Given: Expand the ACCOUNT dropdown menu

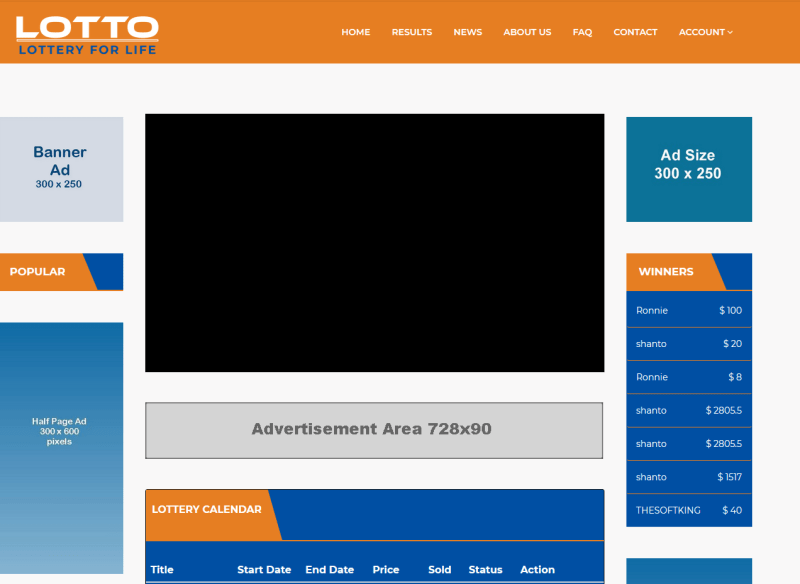Looking at the screenshot, I should (705, 32).
